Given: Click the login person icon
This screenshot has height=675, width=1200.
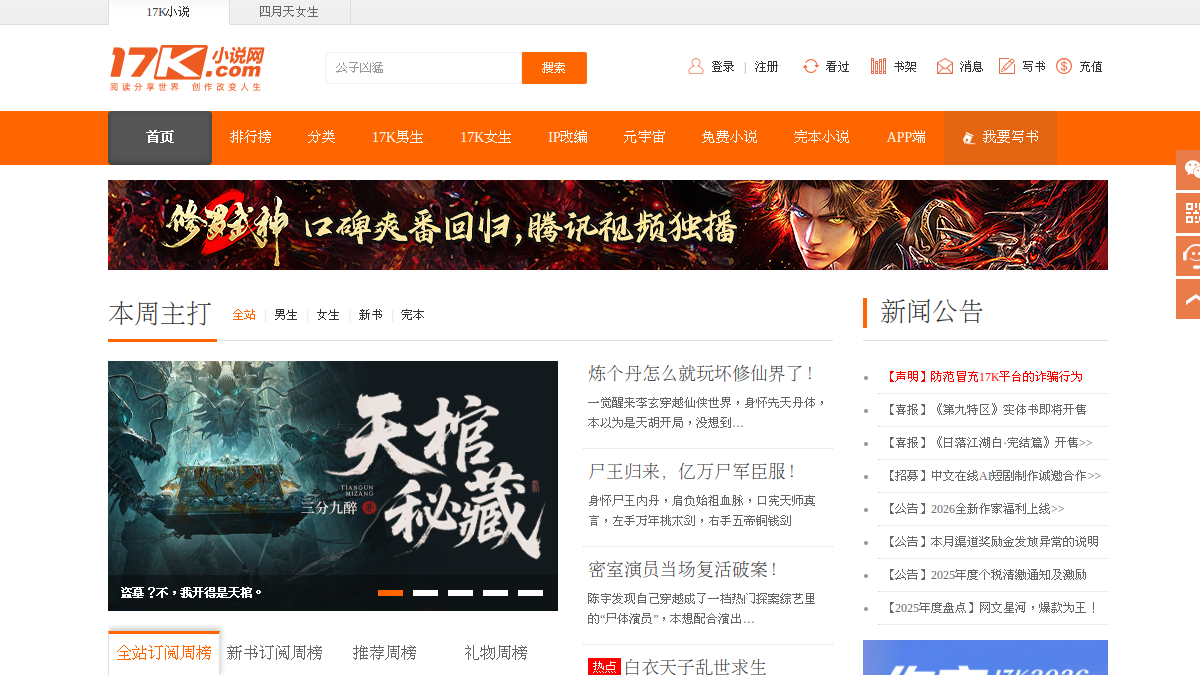Looking at the screenshot, I should pos(696,66).
